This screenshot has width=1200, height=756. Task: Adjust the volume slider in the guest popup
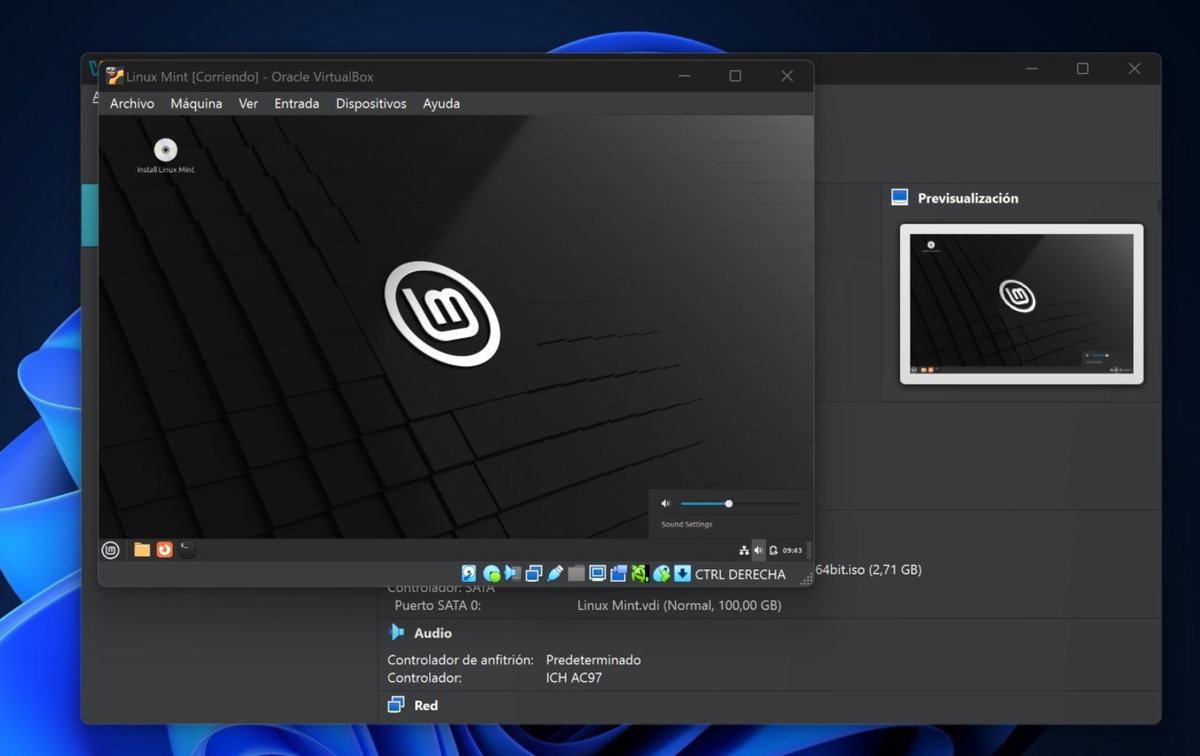(x=729, y=503)
